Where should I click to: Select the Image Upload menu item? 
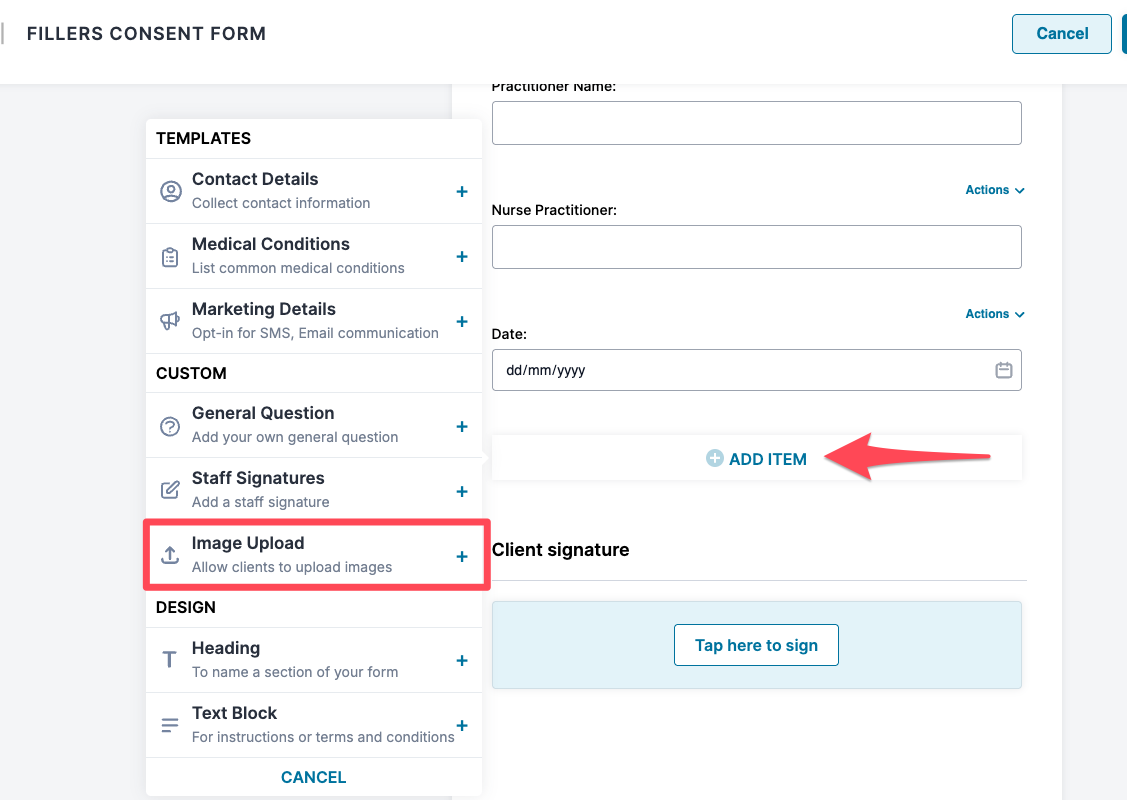[300, 555]
